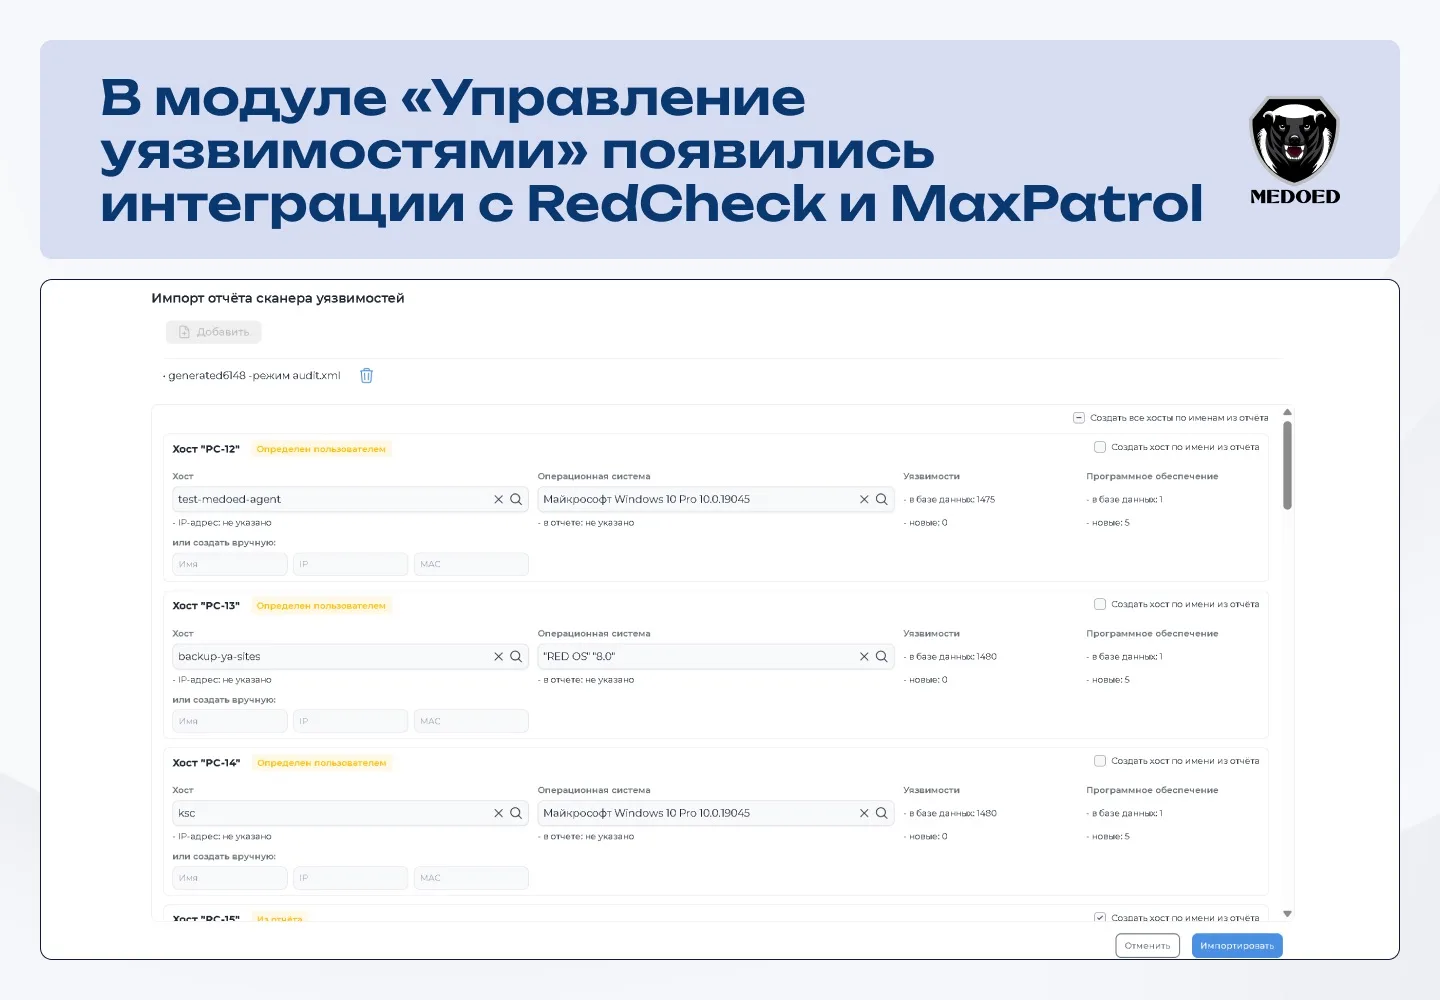Delete the generated6148 audit.xml file with trash icon
Image resolution: width=1440 pixels, height=1000 pixels.
click(x=366, y=376)
